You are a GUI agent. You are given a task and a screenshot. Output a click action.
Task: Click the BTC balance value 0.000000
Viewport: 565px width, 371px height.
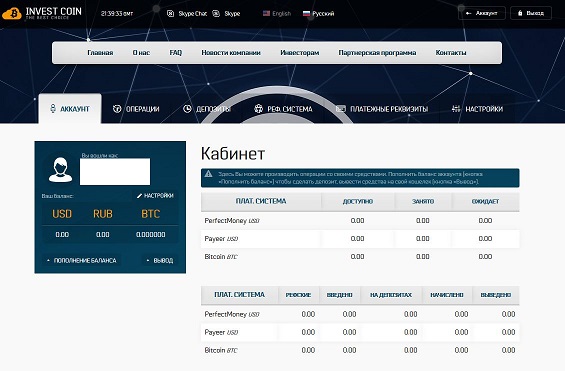(151, 234)
